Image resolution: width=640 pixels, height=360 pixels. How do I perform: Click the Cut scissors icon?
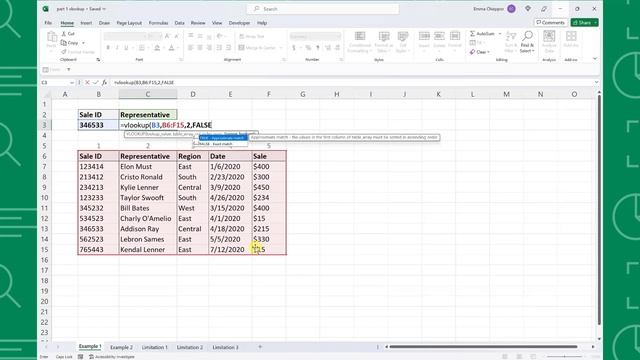(x=64, y=33)
